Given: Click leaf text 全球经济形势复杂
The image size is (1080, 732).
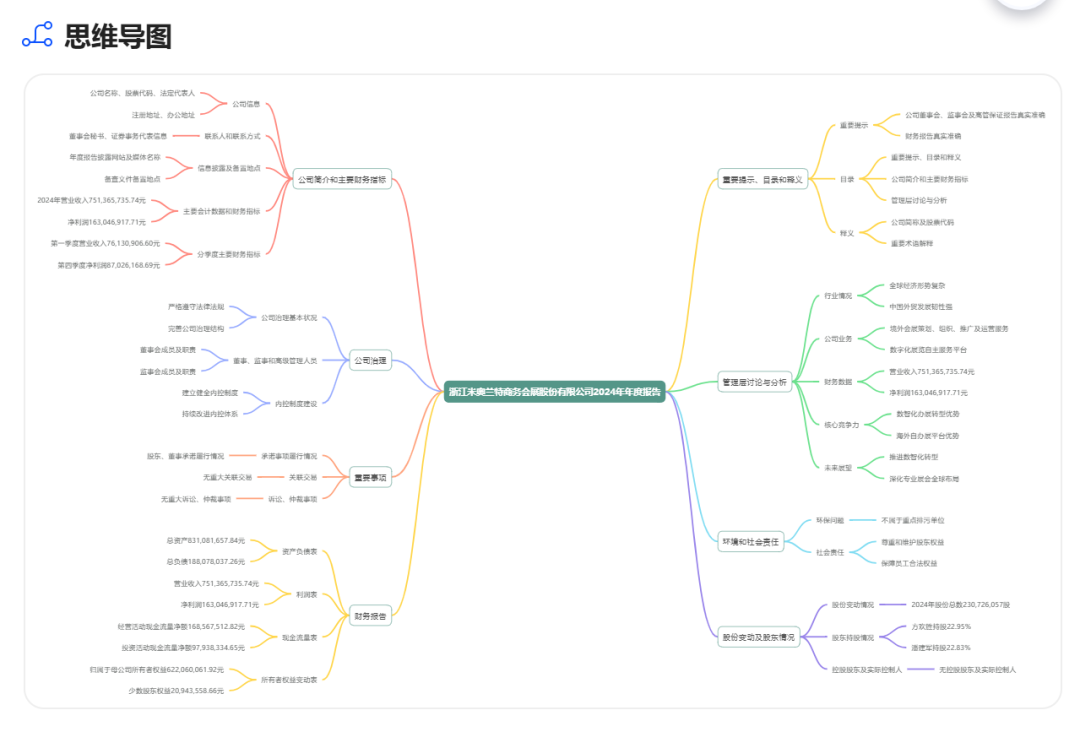Looking at the screenshot, I should 917,286.
